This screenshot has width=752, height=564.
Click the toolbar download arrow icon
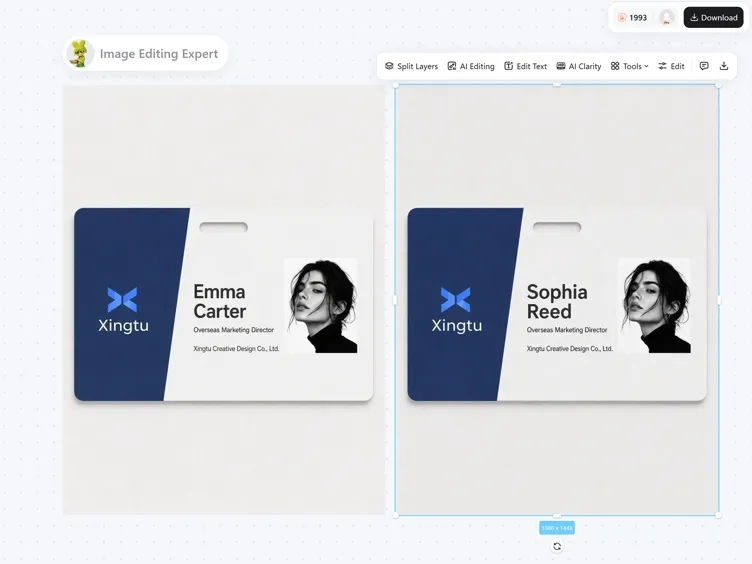(x=724, y=66)
